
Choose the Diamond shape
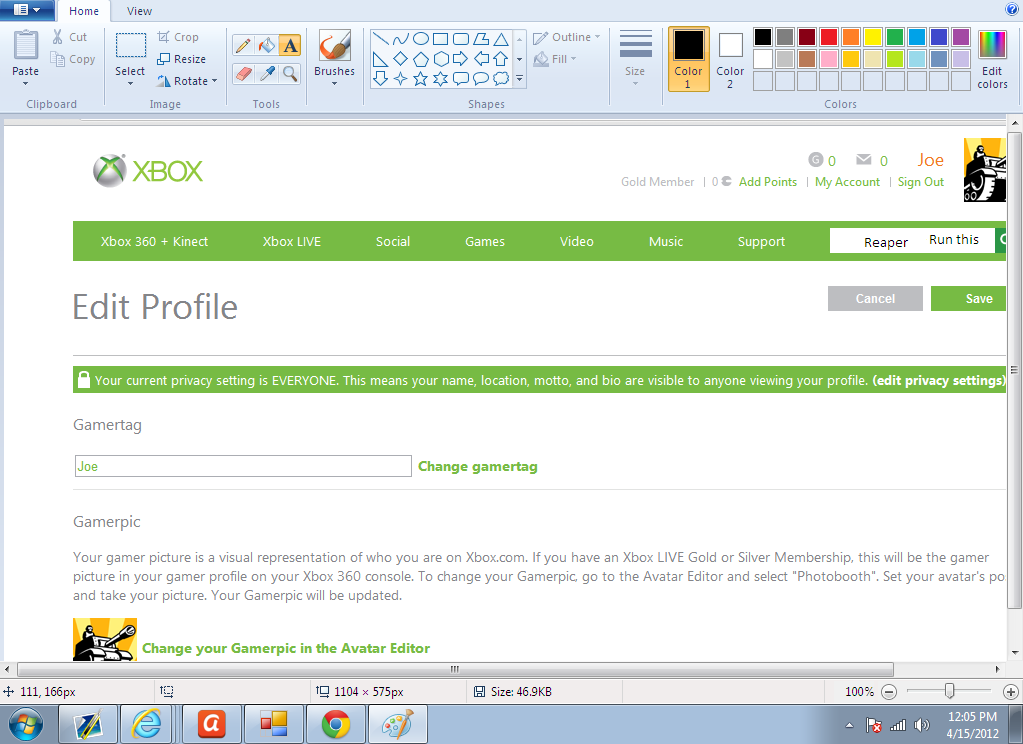[401, 59]
